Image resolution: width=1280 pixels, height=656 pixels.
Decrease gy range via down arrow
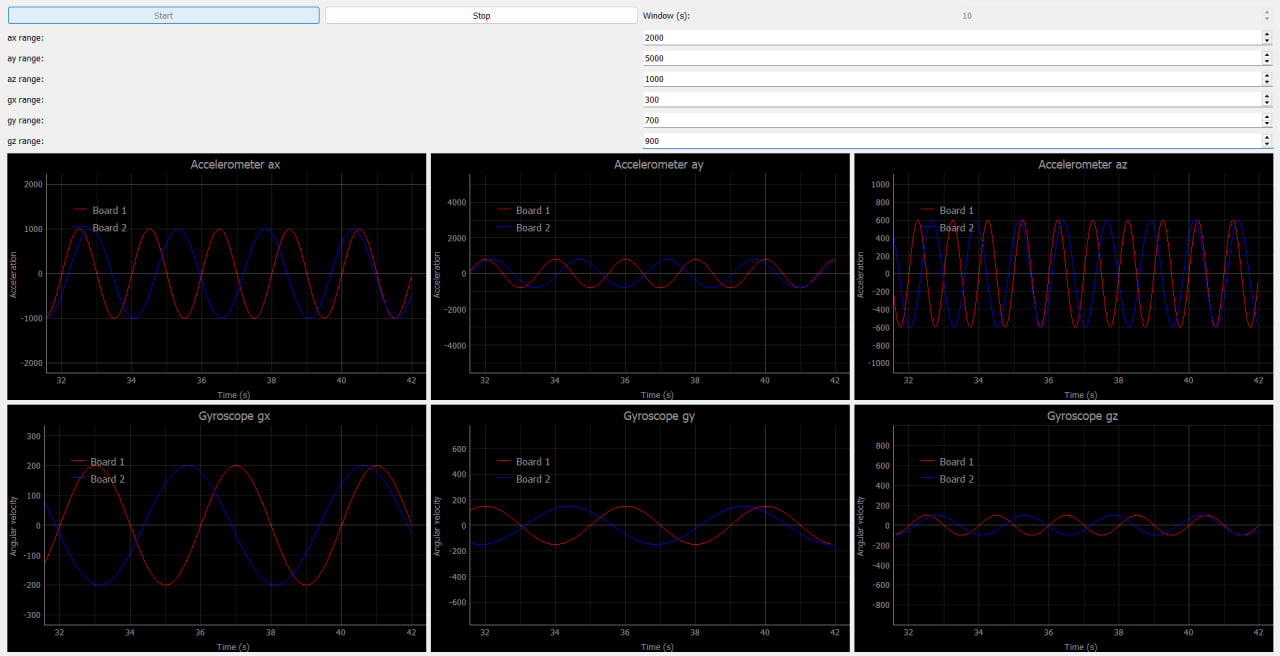coord(1267,125)
